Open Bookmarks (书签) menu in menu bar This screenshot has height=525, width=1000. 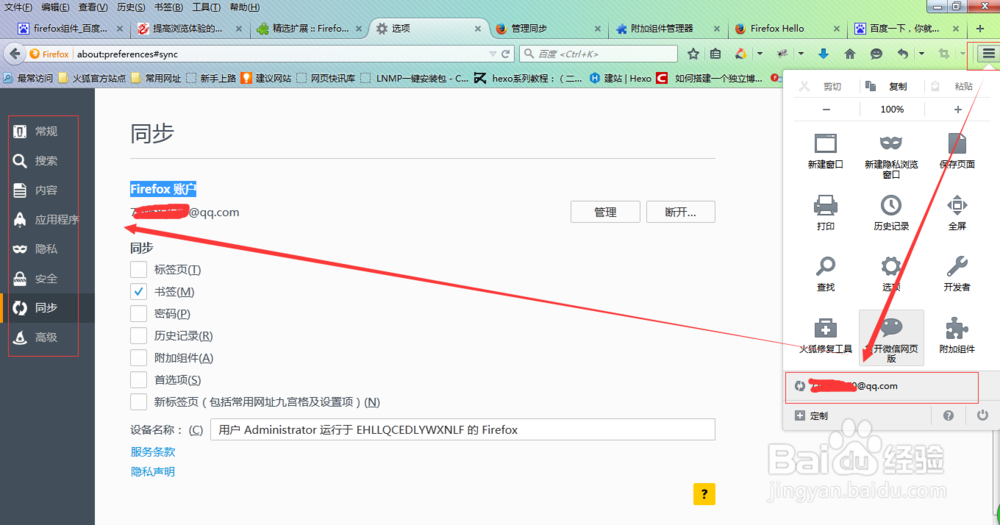coord(168,7)
